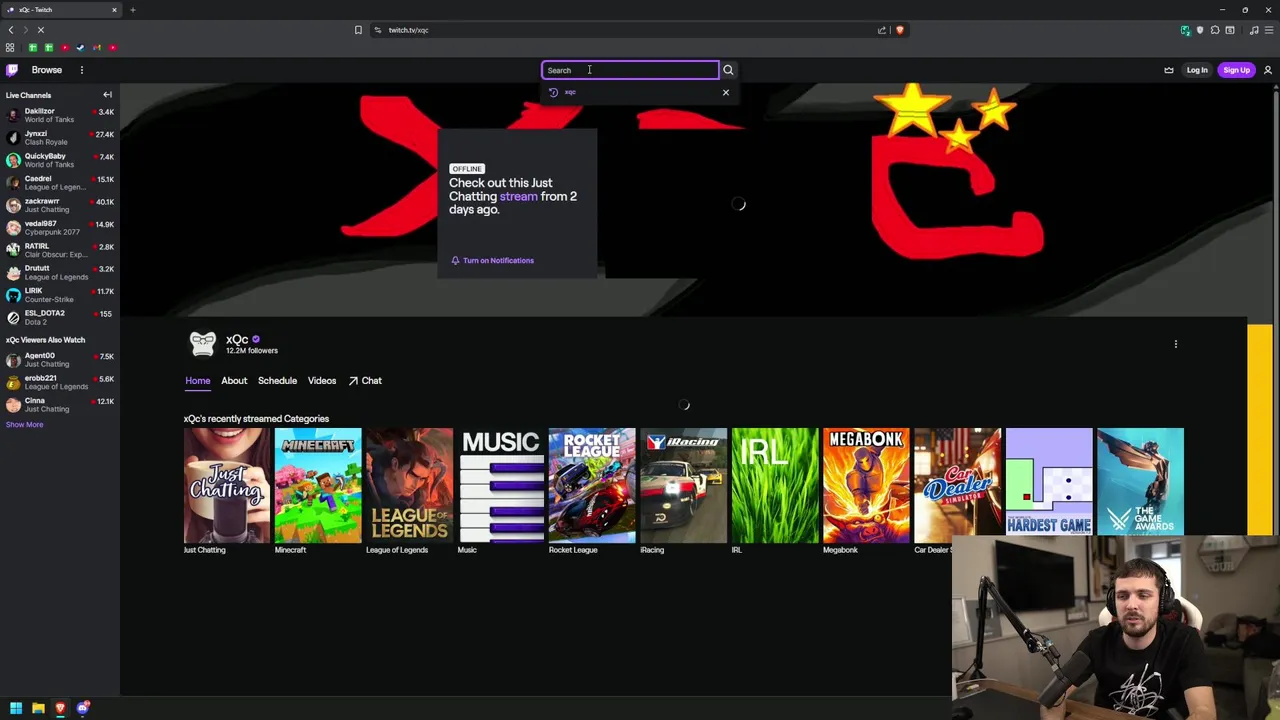
Task: Open the Rocket League category thumbnail
Action: point(592,485)
